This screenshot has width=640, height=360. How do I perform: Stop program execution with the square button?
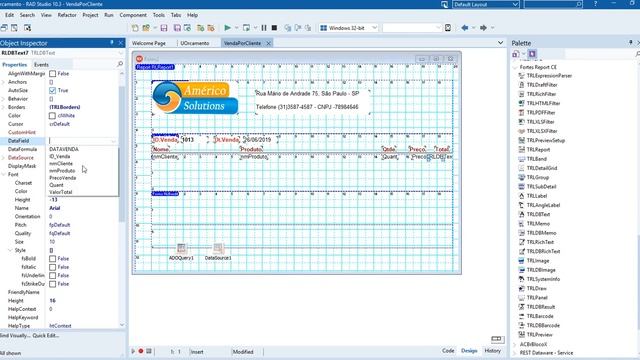[x=274, y=28]
